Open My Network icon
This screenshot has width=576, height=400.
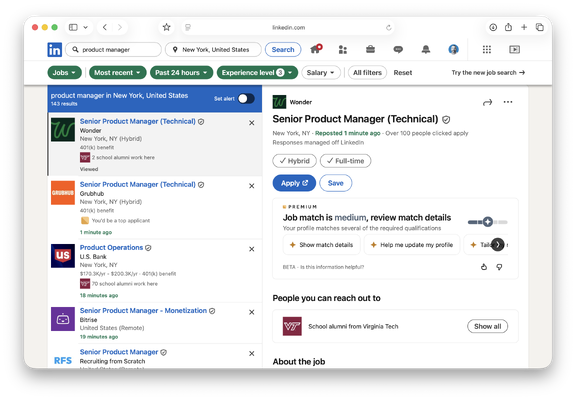tap(343, 50)
